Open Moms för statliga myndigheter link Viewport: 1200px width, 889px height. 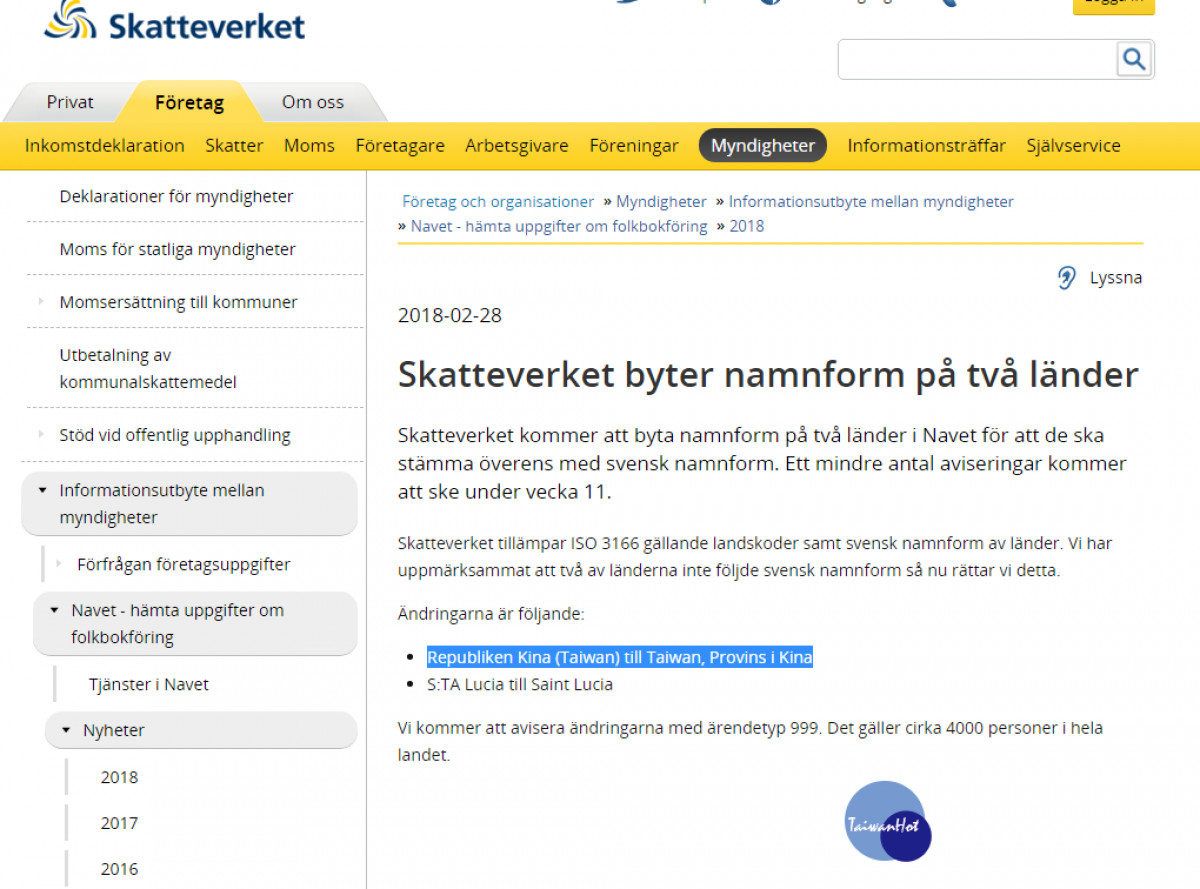pyautogui.click(x=177, y=250)
